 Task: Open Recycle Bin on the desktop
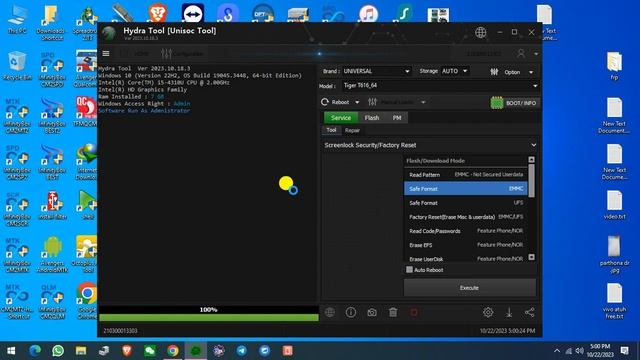[x=17, y=66]
